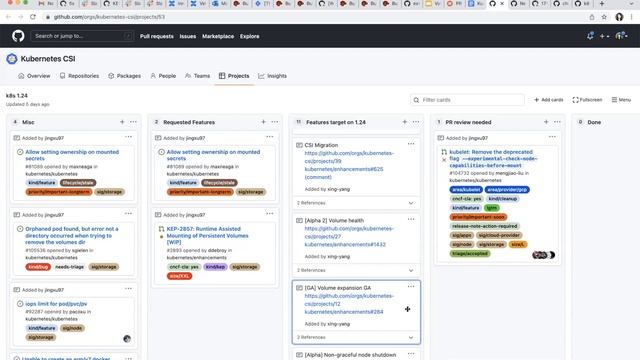640x360 pixels.
Task: Open kubelet Remove the deprecated flag PR
Action: pos(493,159)
